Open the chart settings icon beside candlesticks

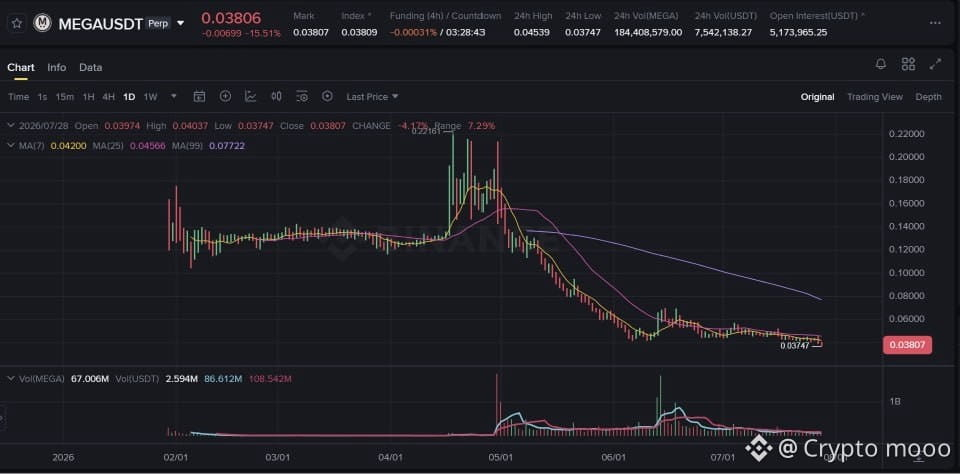[x=302, y=96]
